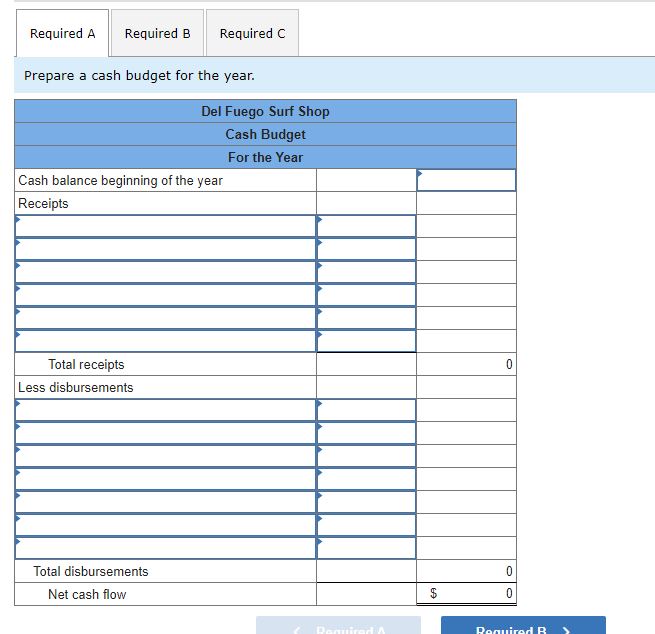The image size is (655, 634).
Task: Switch to the Required A tab
Action: tap(62, 33)
